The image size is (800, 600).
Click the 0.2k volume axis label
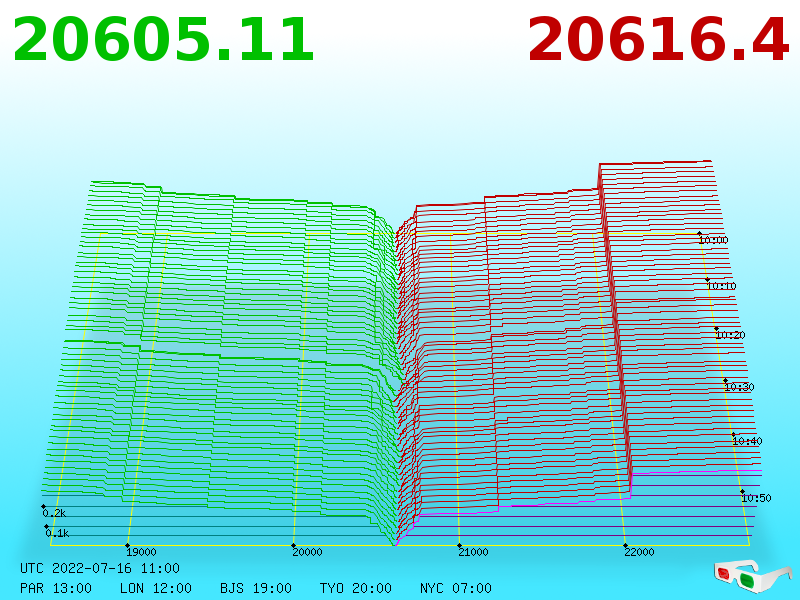pos(54,513)
